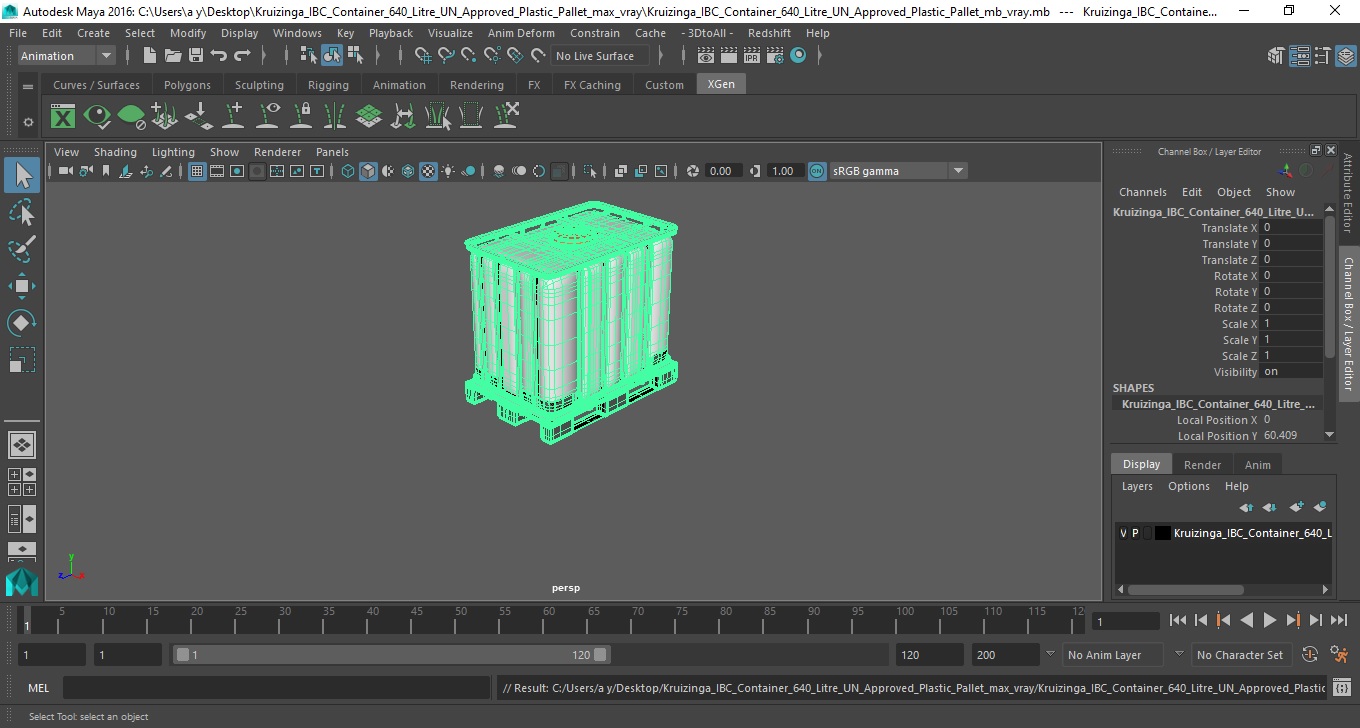Viewport: 1360px width, 728px height.
Task: Open Layer Editor Options menu
Action: coord(1189,486)
